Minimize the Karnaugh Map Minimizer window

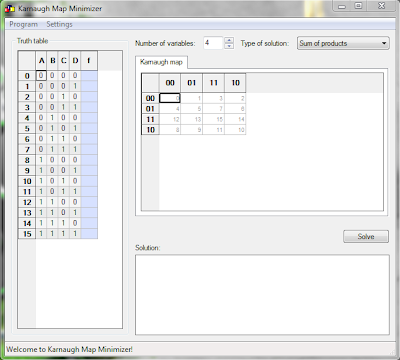click(x=341, y=6)
